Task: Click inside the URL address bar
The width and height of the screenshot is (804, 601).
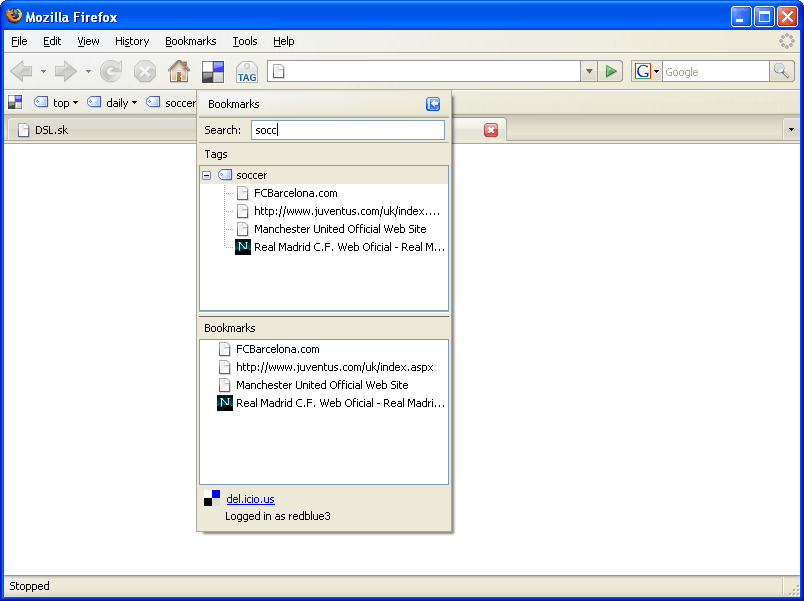Action: point(424,71)
